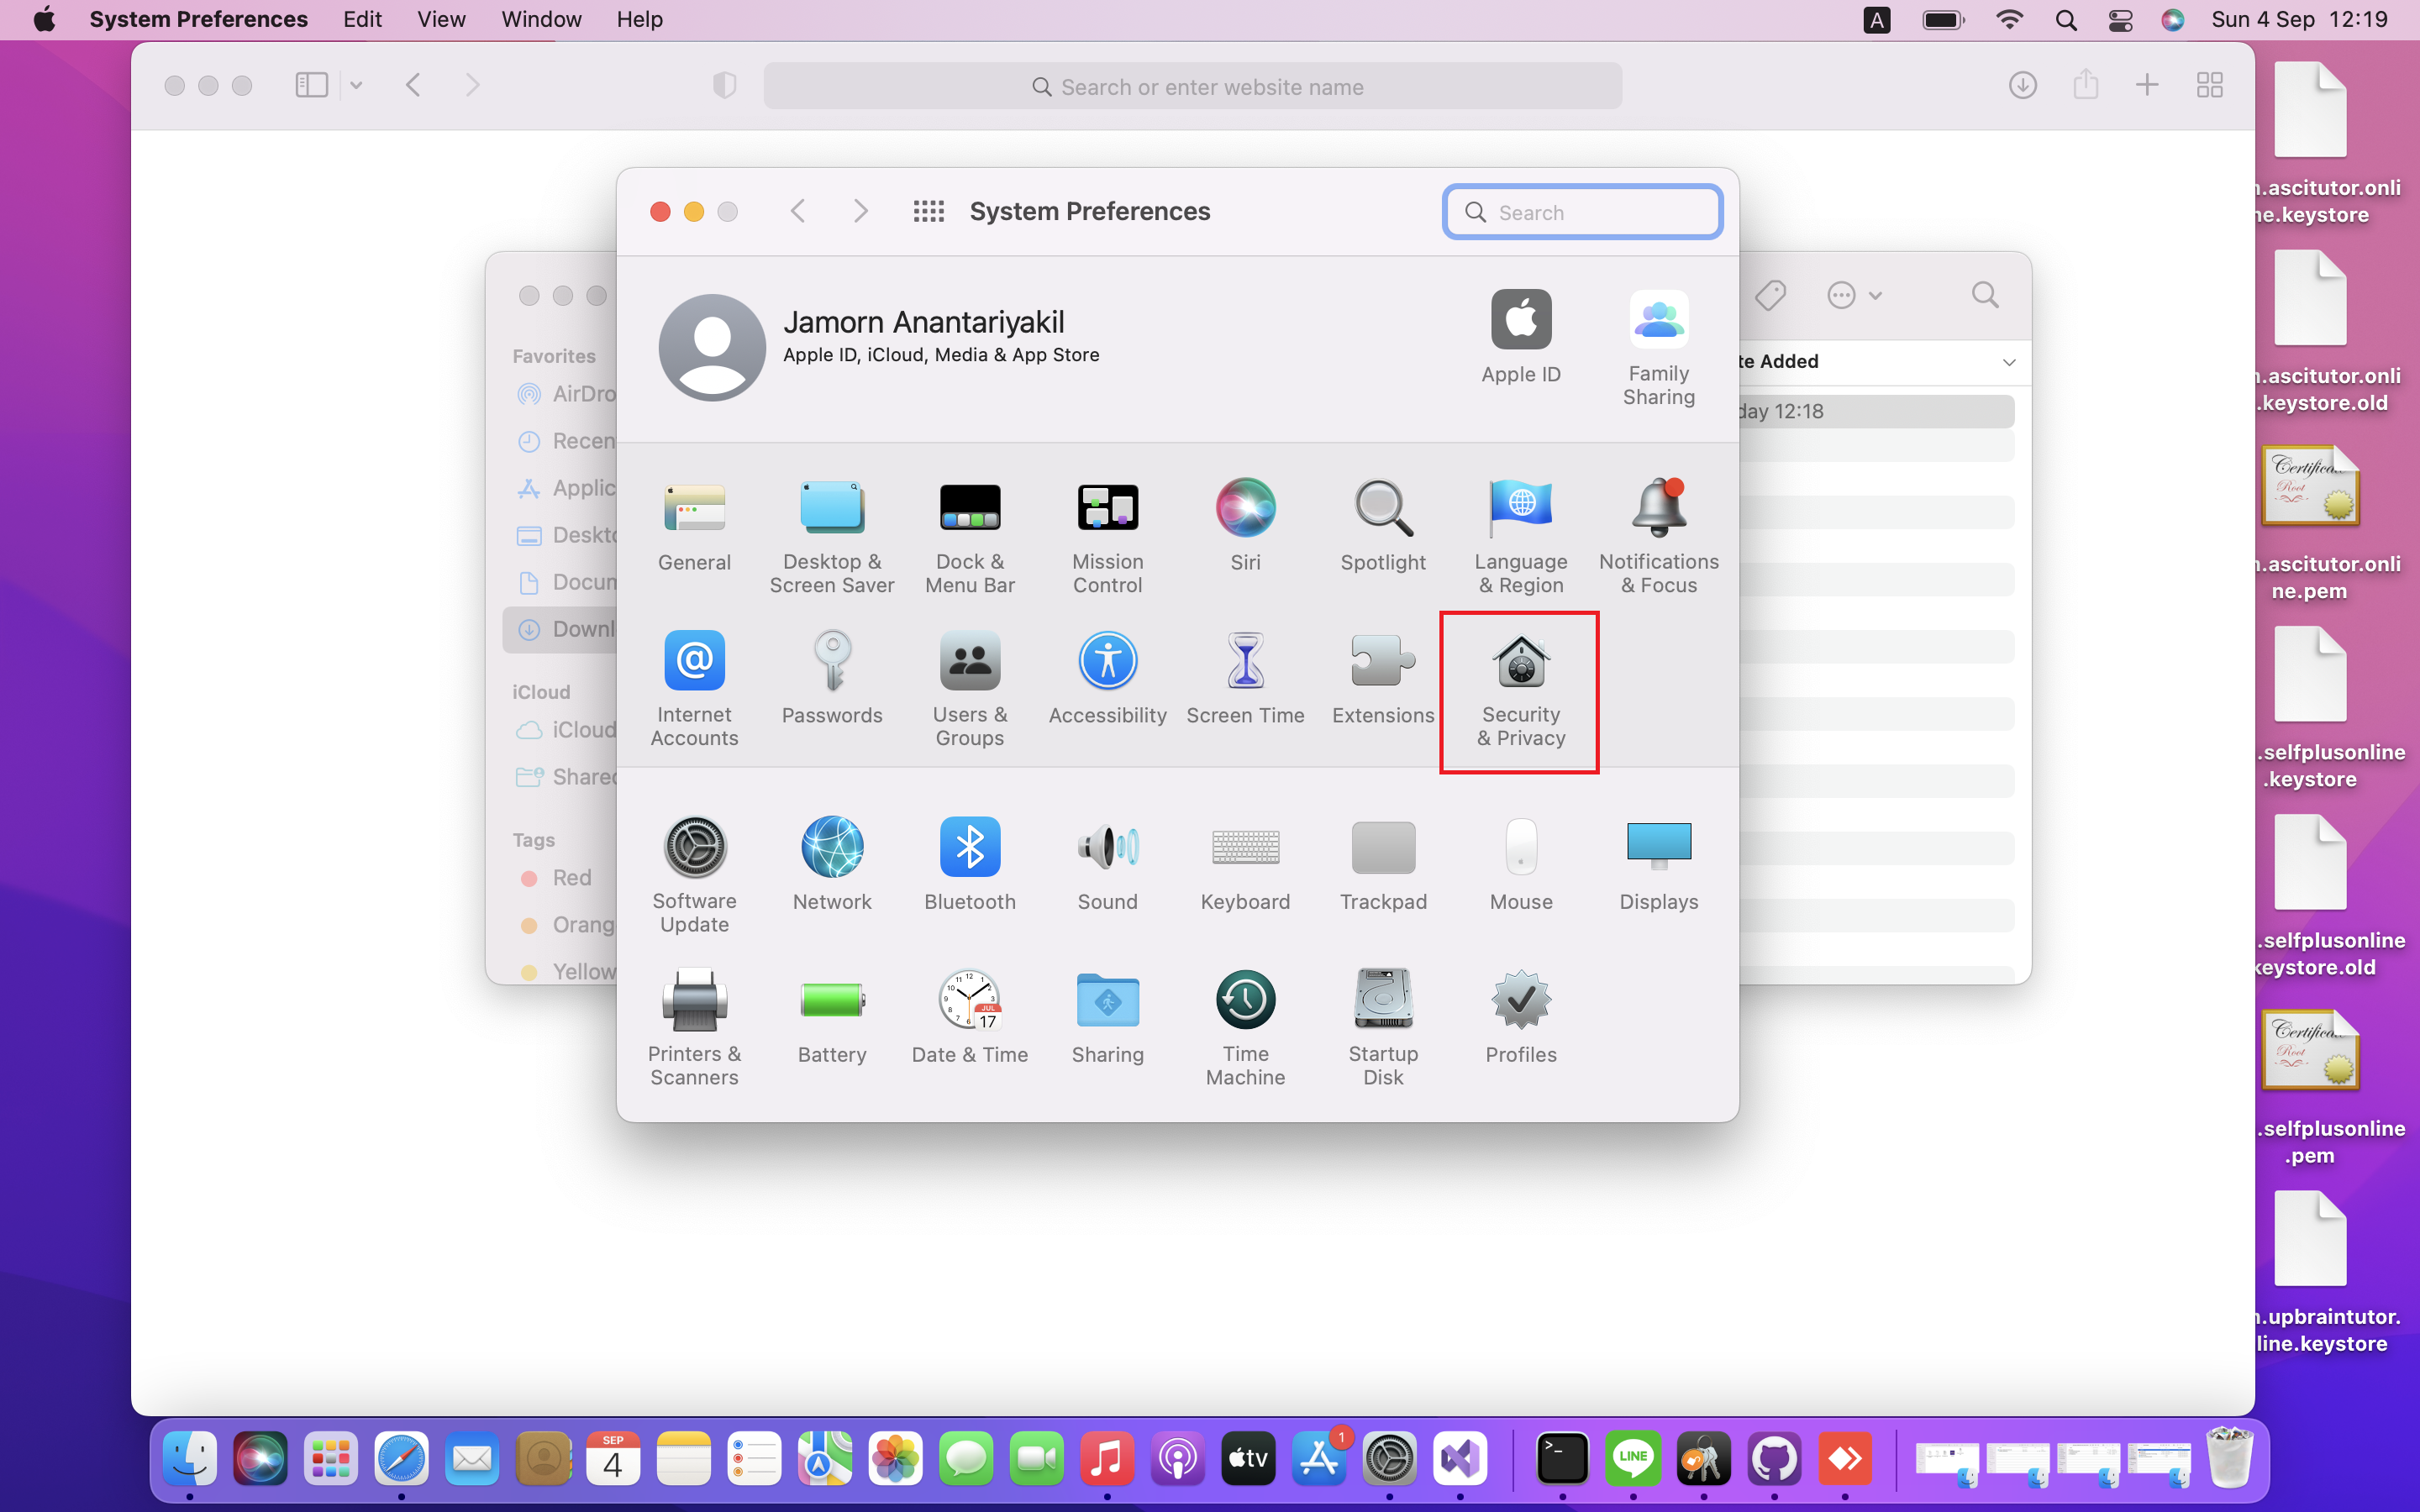Open Time Machine preferences
The image size is (2420, 1512).
(x=1245, y=1030)
